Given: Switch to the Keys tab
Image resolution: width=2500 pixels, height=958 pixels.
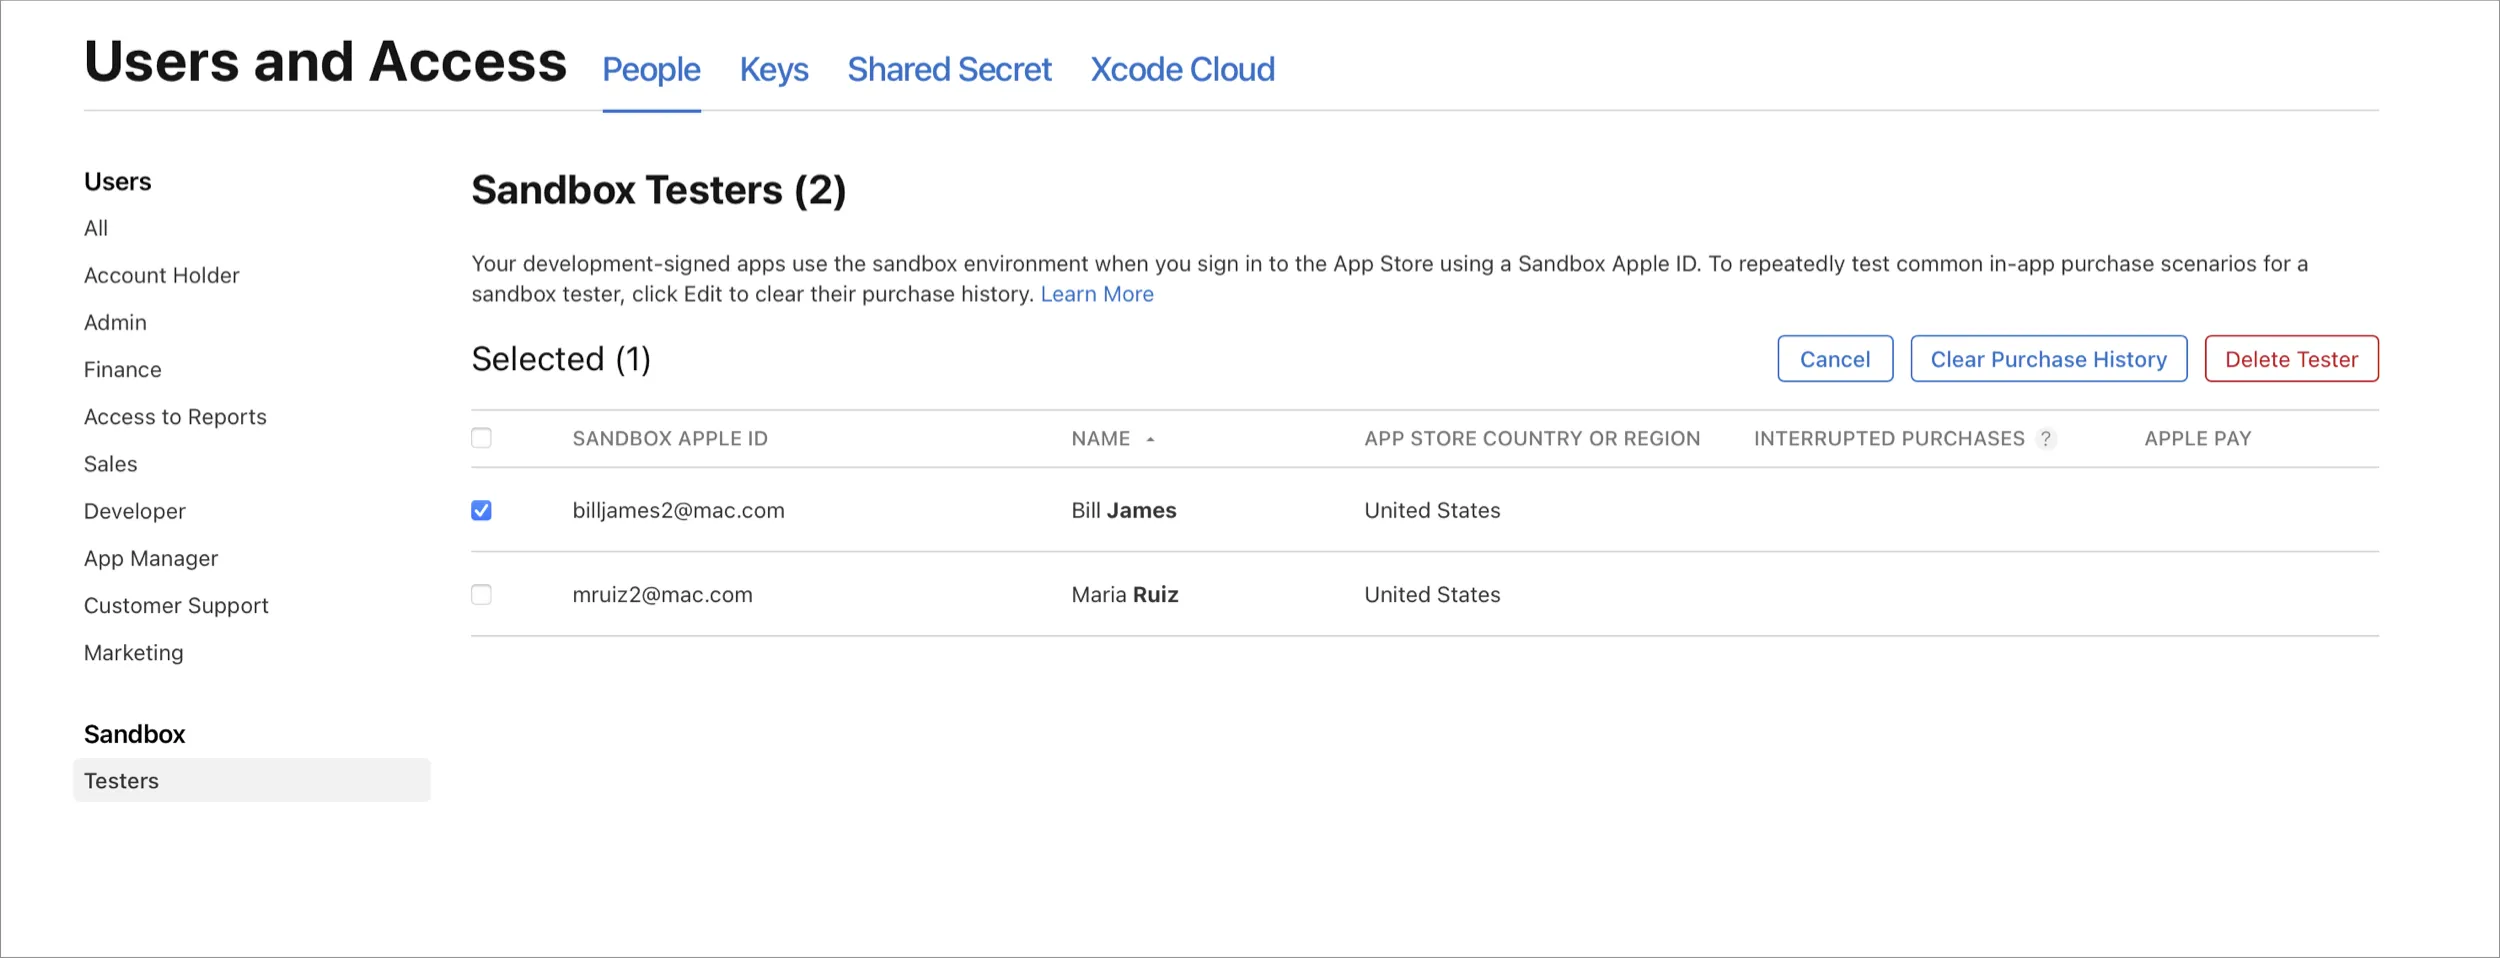Looking at the screenshot, I should pos(774,70).
